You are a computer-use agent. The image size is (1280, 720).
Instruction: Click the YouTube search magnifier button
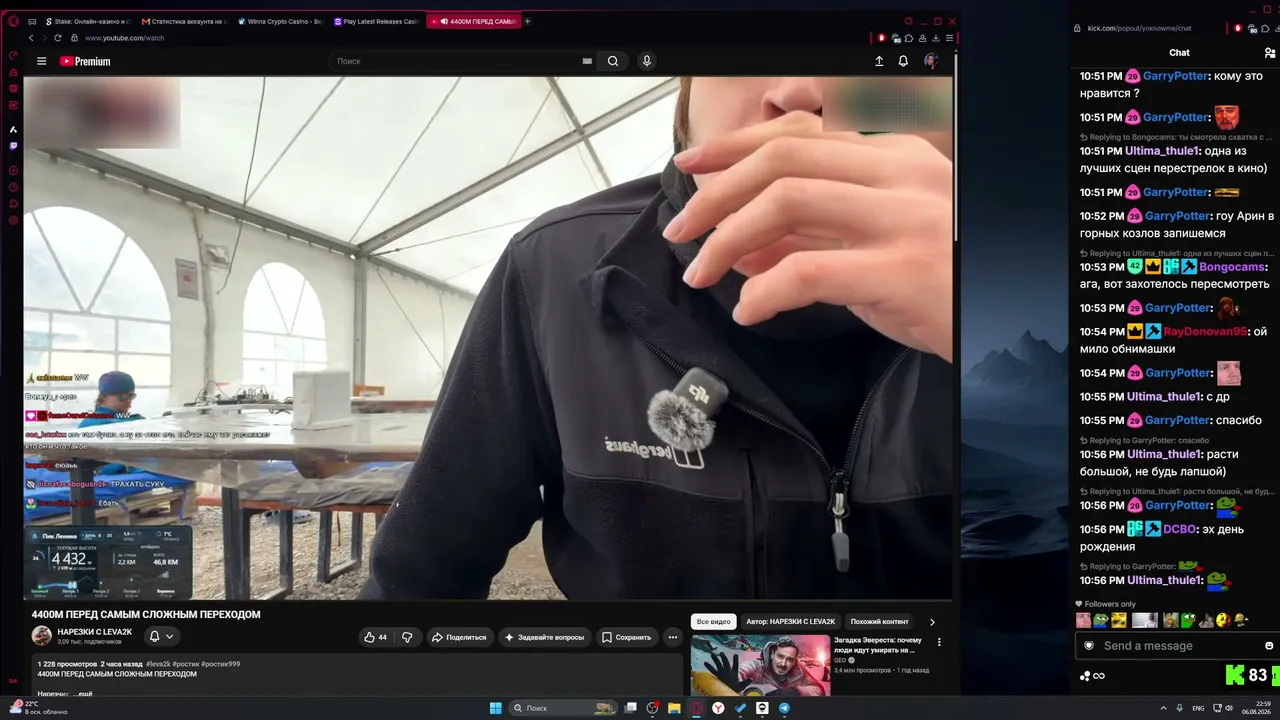(613, 61)
